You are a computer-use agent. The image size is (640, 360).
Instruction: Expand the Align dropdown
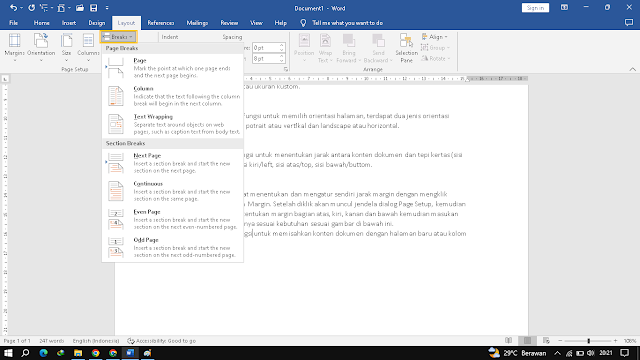[x=435, y=37]
